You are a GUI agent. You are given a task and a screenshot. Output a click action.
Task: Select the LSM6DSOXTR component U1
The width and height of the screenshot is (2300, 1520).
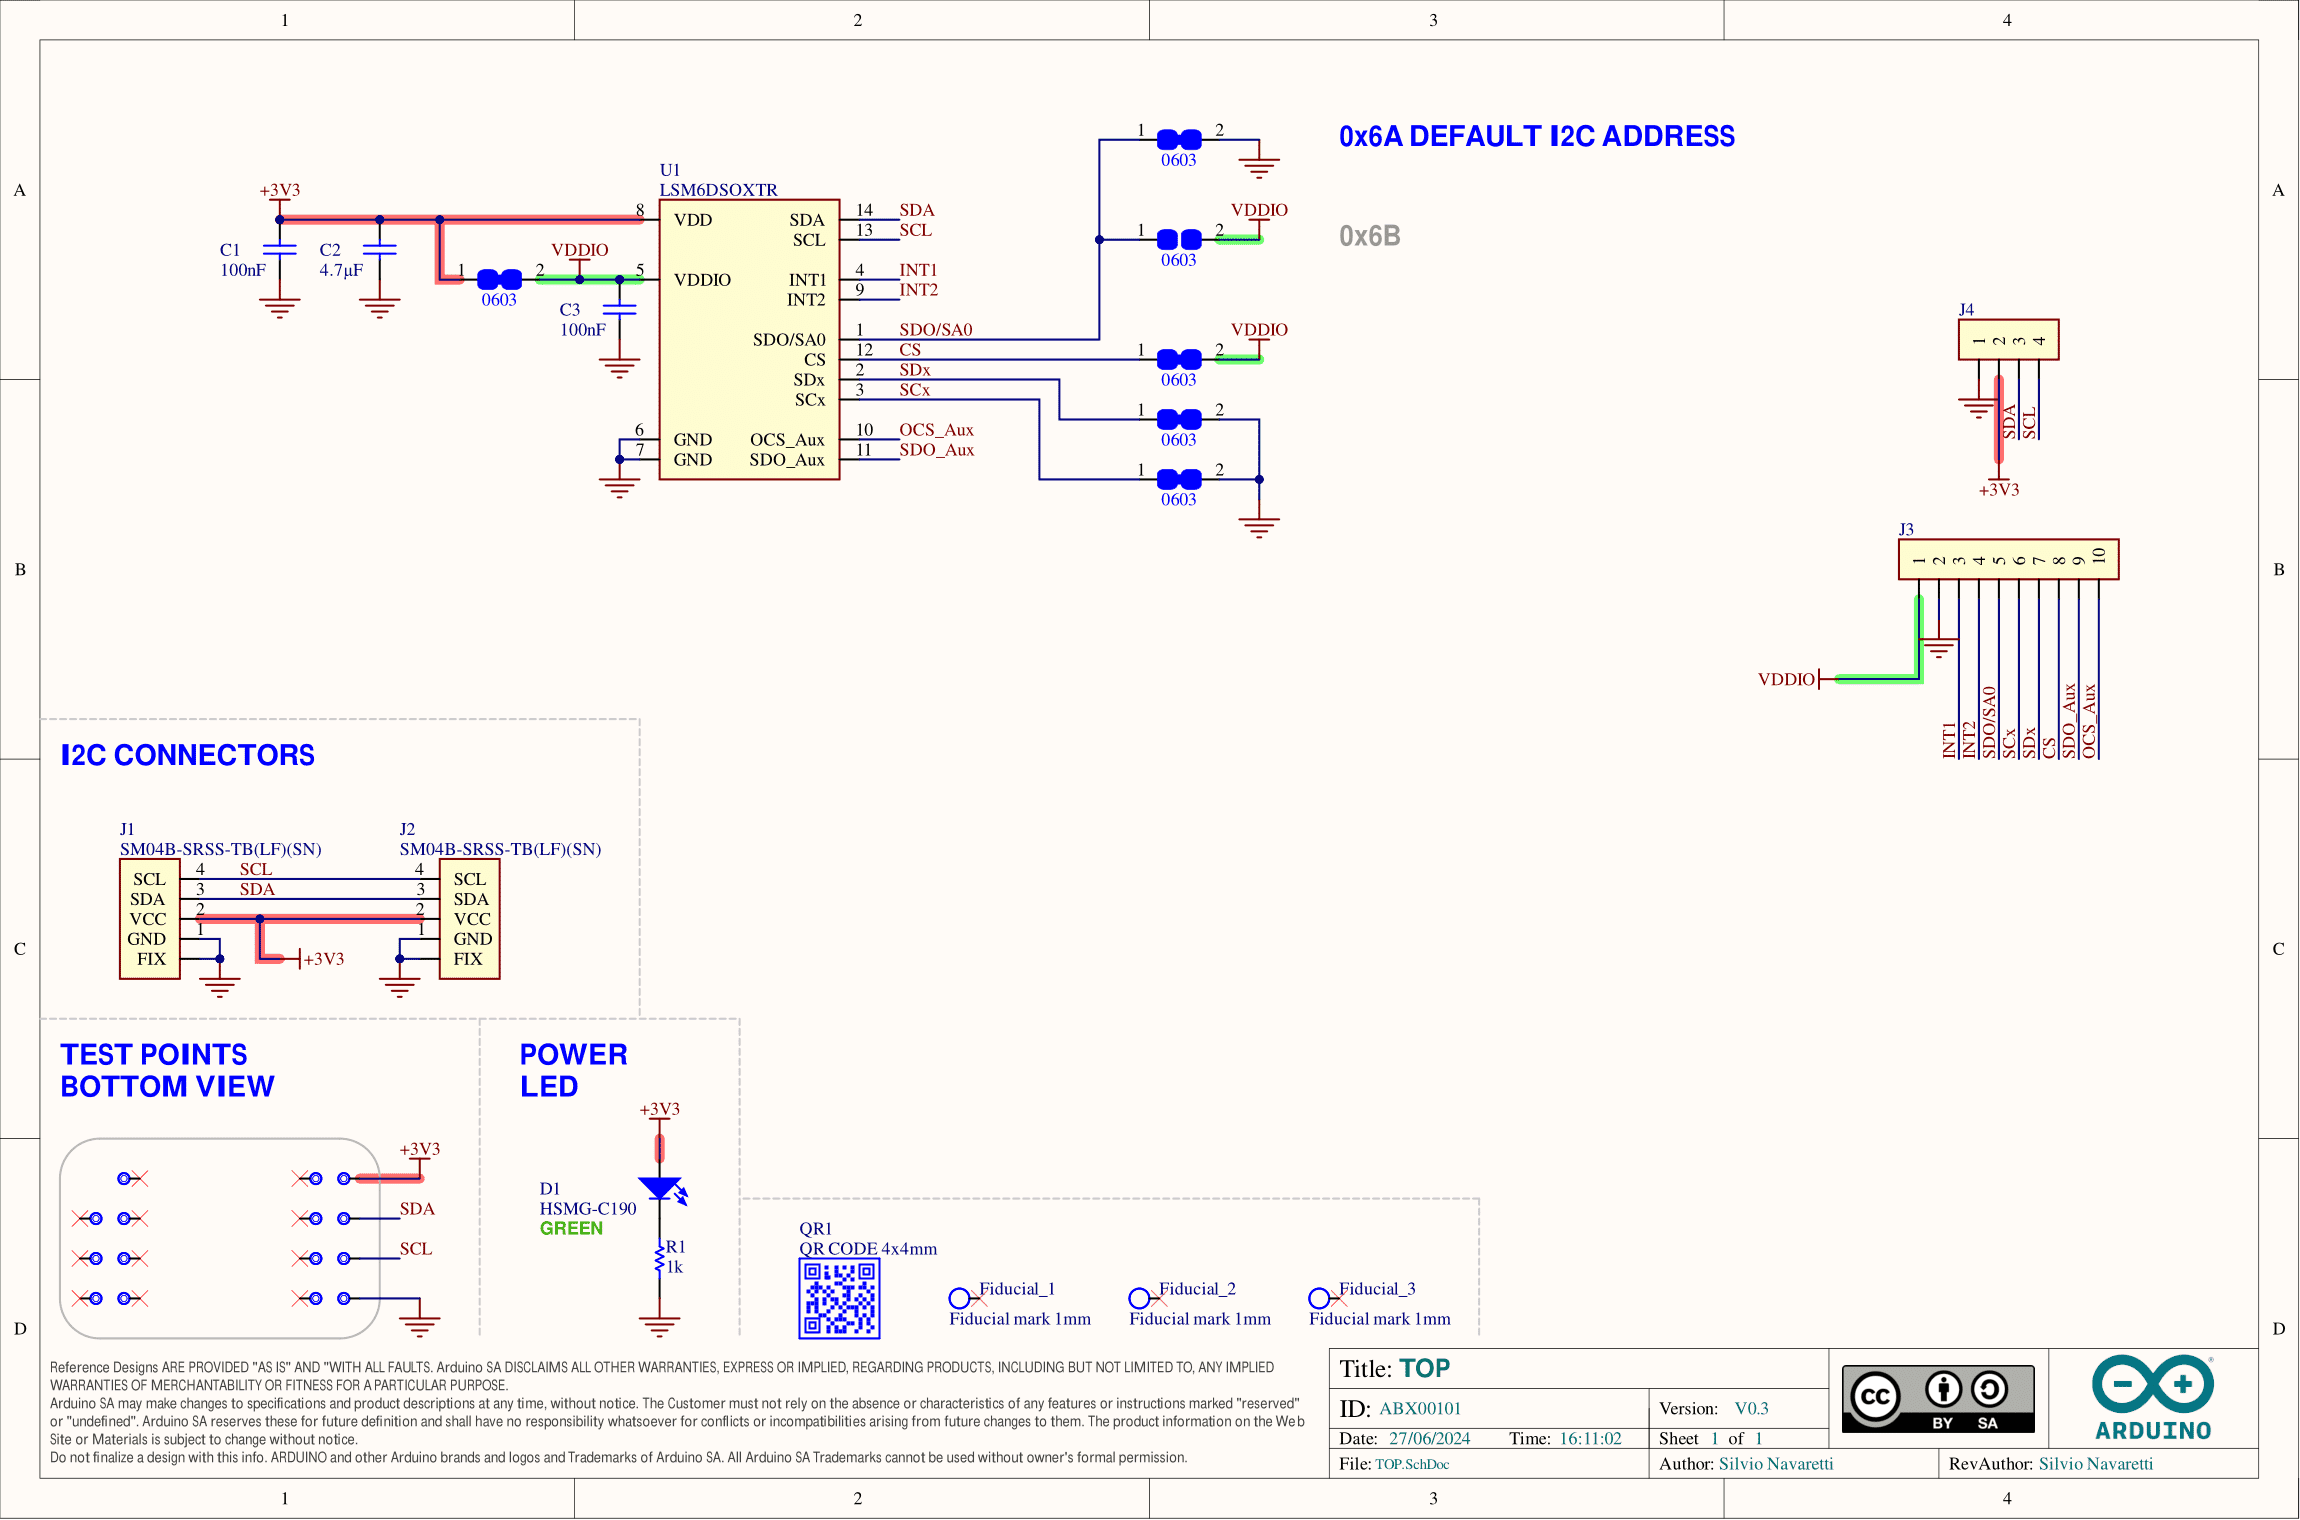click(749, 340)
